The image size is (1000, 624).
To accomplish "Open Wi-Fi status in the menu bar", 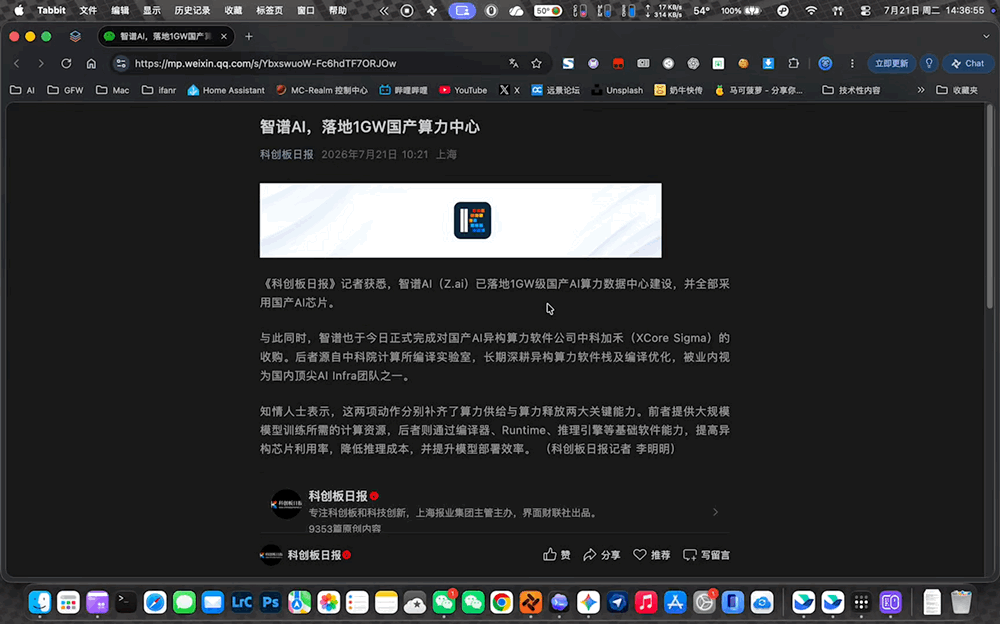I will click(811, 10).
